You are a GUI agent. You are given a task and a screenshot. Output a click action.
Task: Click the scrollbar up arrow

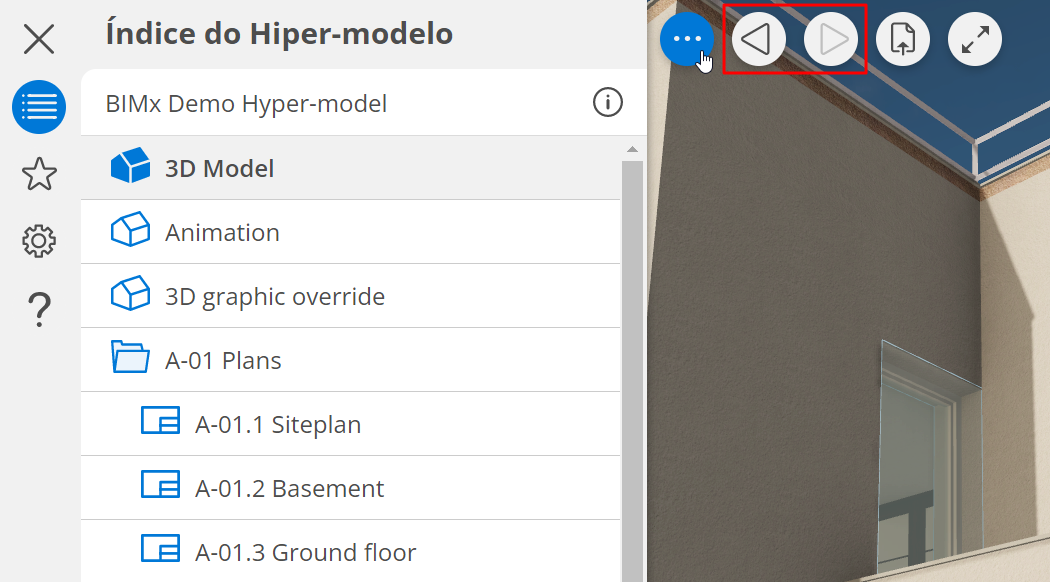pos(632,150)
